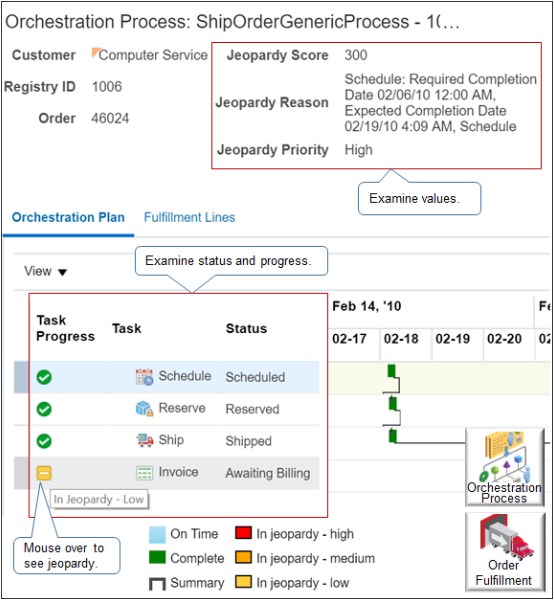Click the Summary legend bracket symbol
554x600 pixels.
157,584
